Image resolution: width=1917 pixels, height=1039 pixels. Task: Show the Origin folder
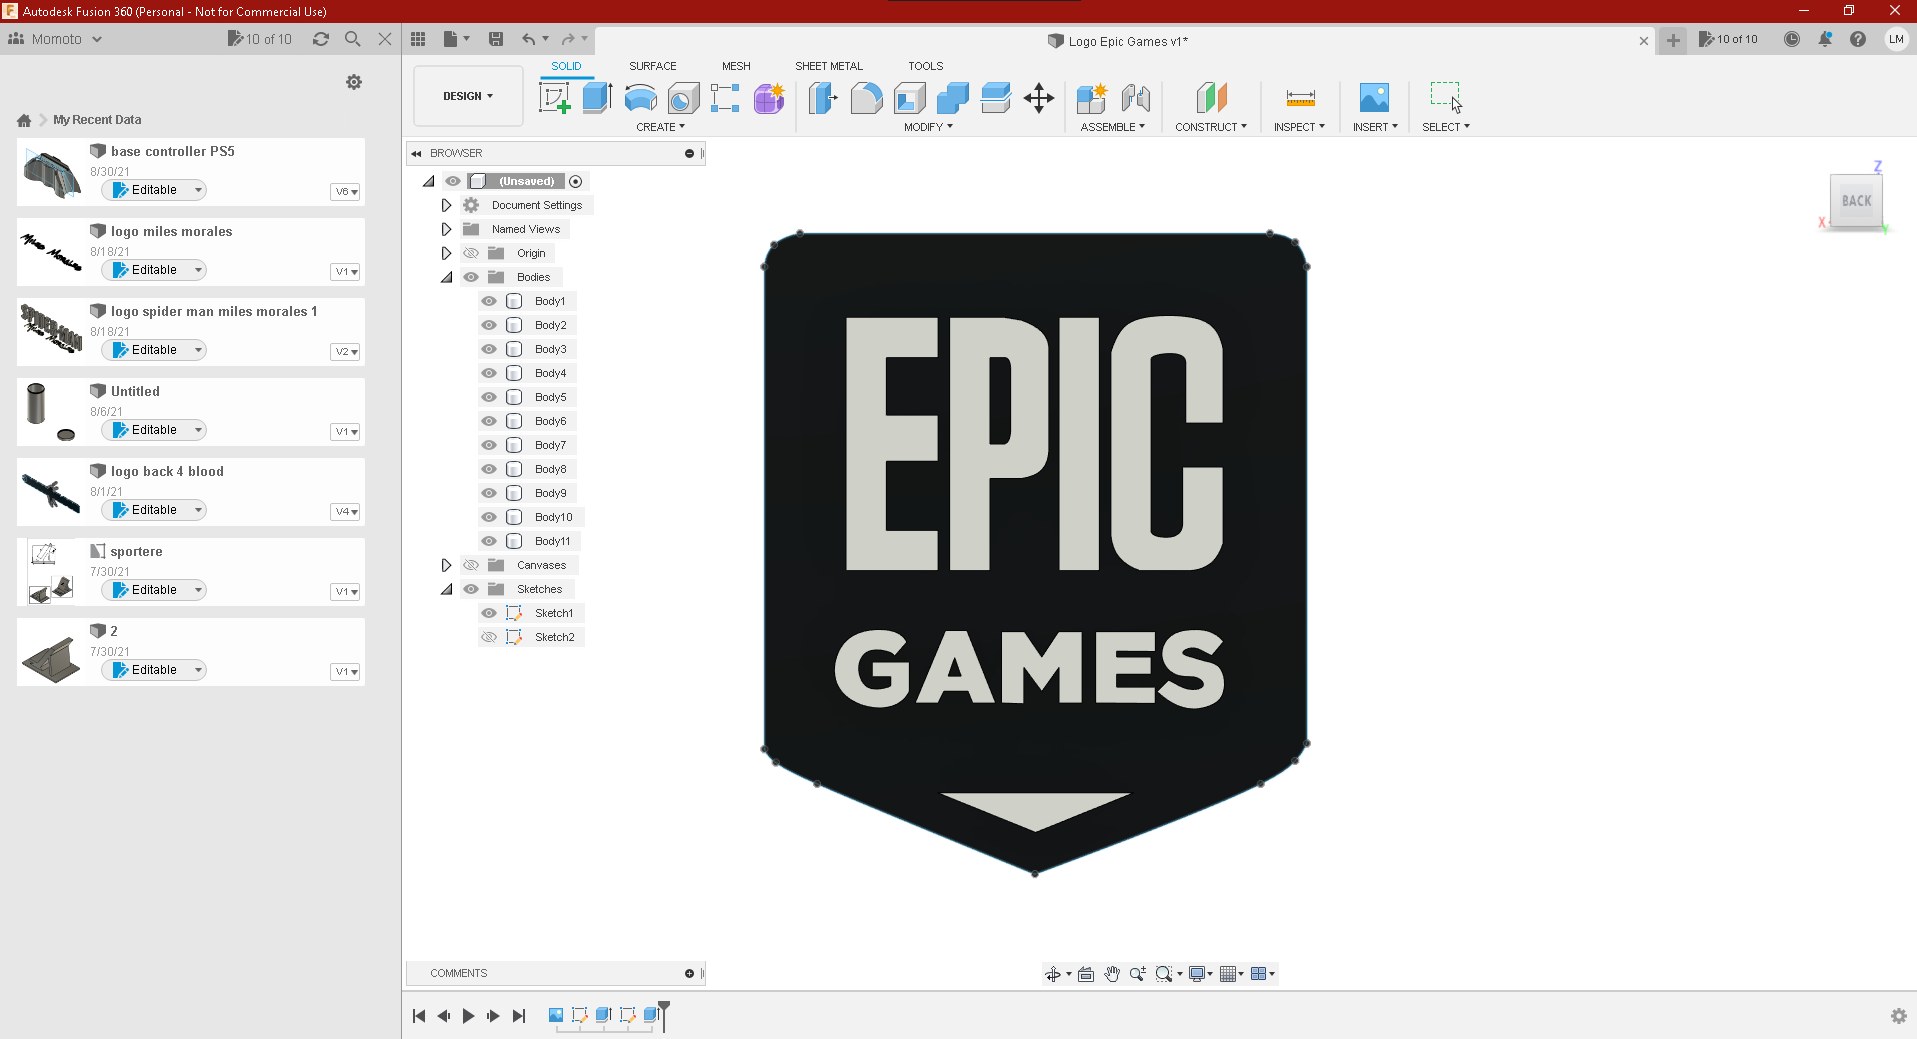coord(471,253)
